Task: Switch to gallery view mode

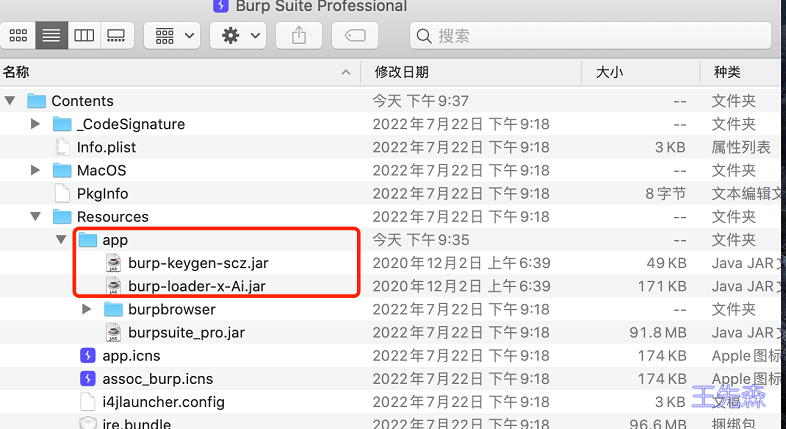Action: [x=116, y=36]
